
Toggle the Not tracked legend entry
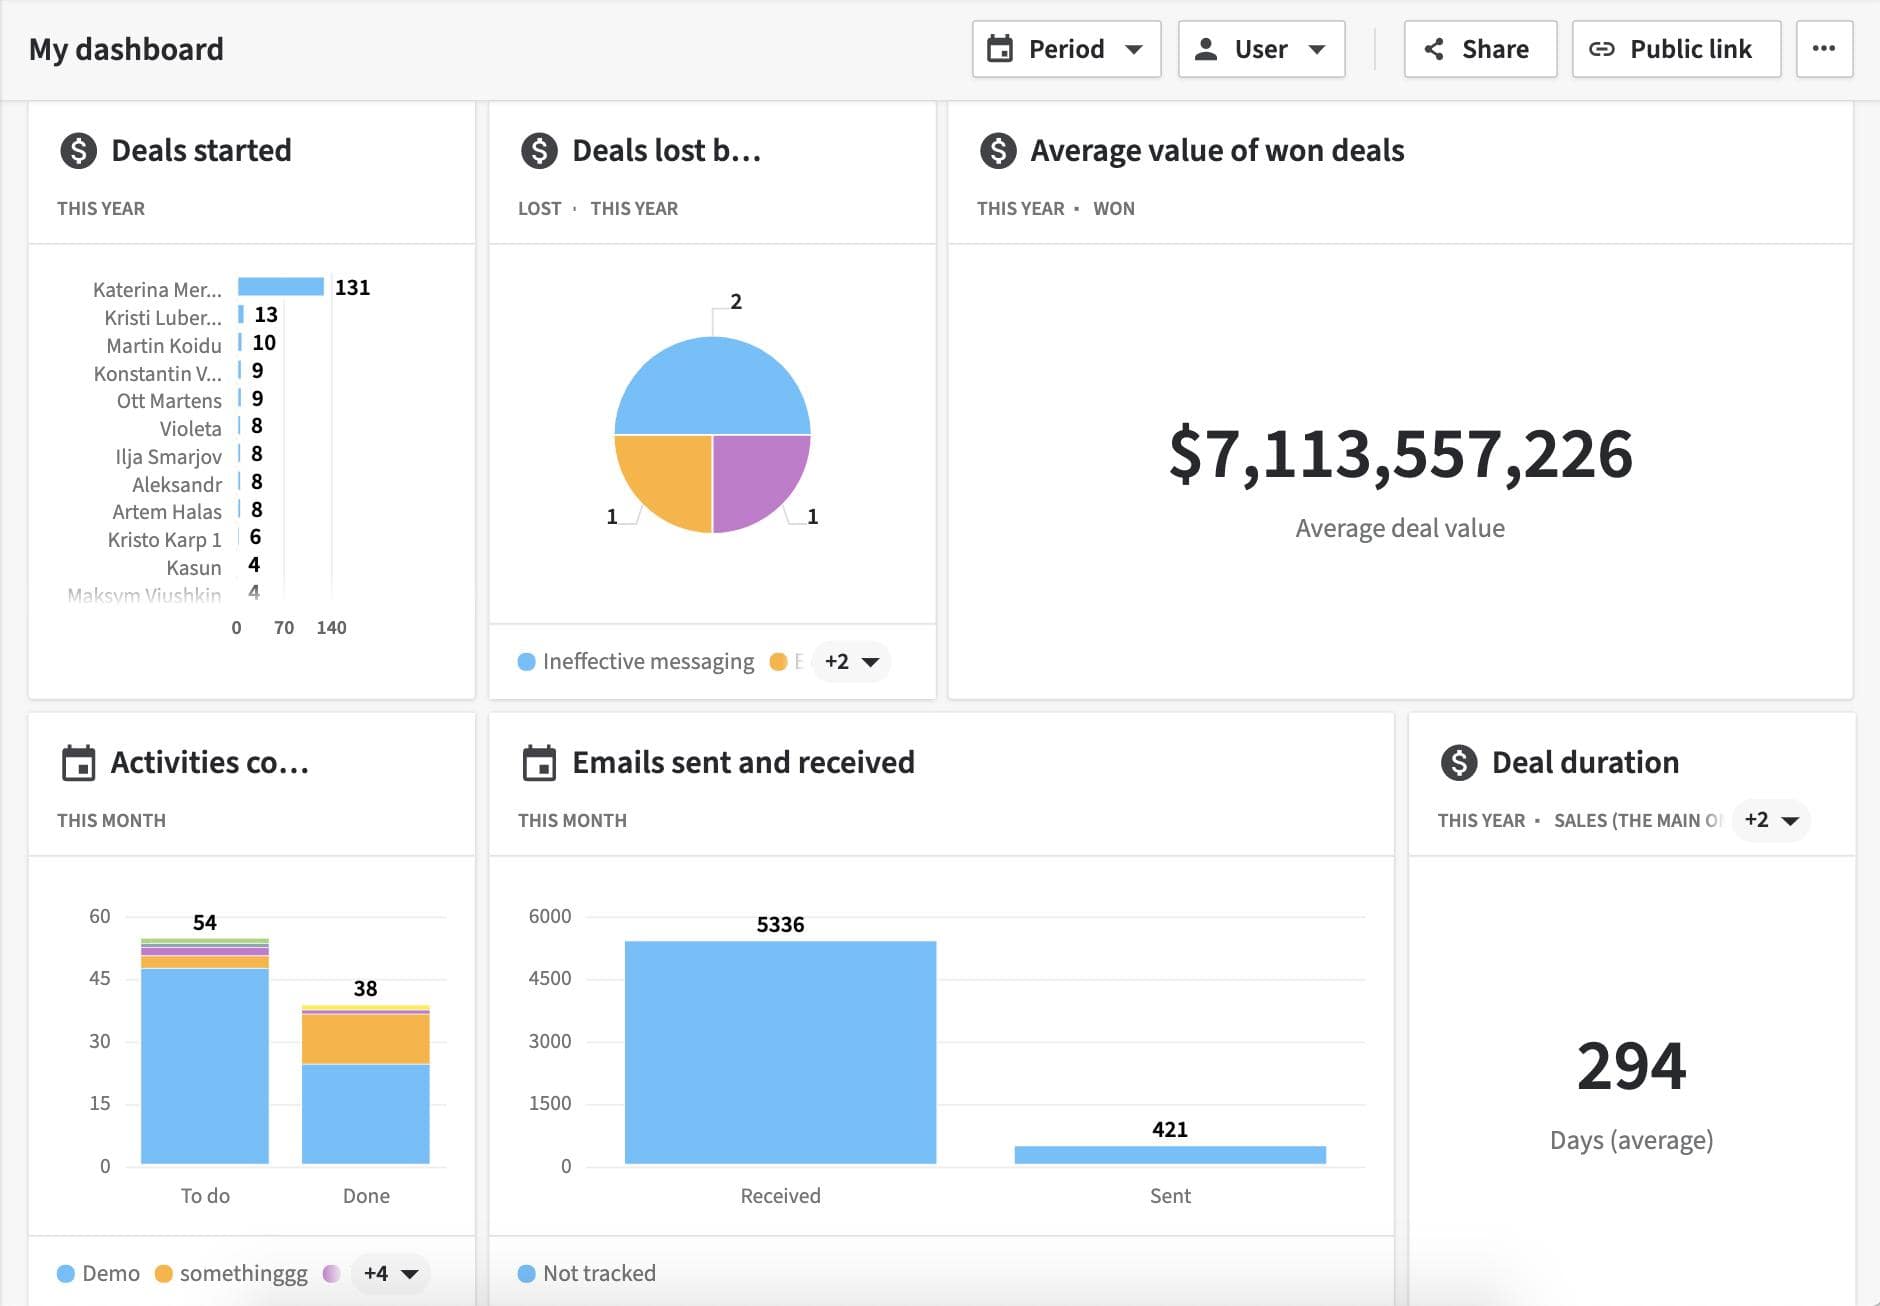pyautogui.click(x=586, y=1273)
